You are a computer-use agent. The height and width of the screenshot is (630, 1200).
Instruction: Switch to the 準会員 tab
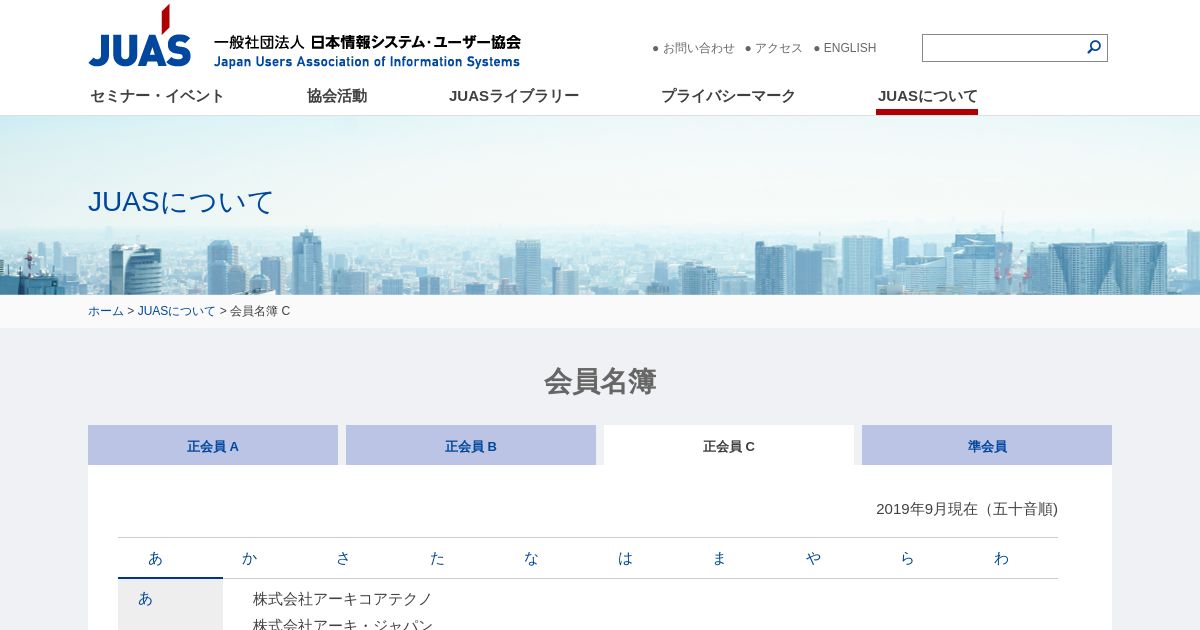pyautogui.click(x=987, y=445)
